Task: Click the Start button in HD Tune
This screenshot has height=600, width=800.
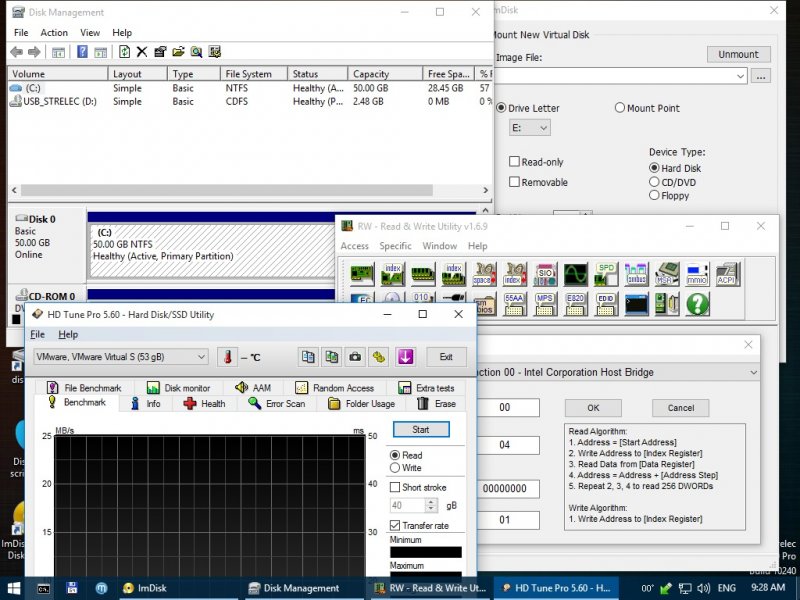Action: (x=421, y=430)
